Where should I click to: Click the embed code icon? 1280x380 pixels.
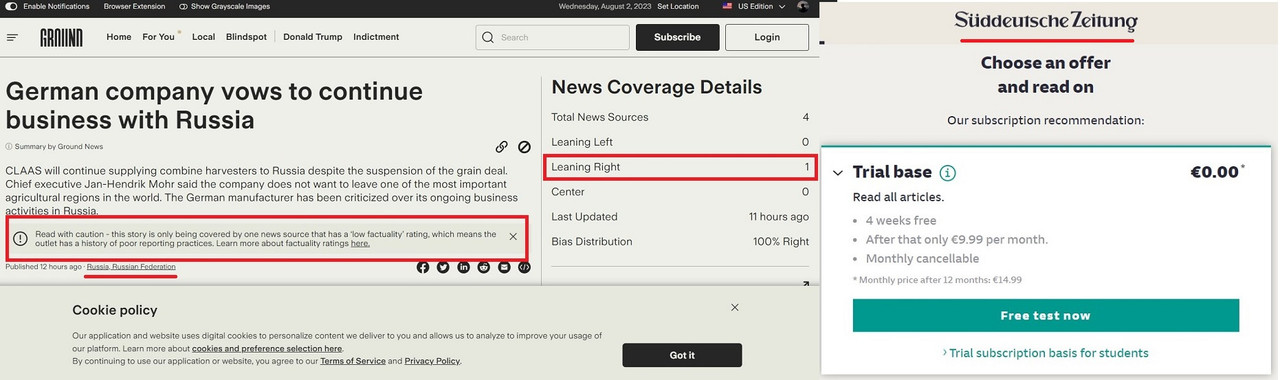pyautogui.click(x=524, y=267)
